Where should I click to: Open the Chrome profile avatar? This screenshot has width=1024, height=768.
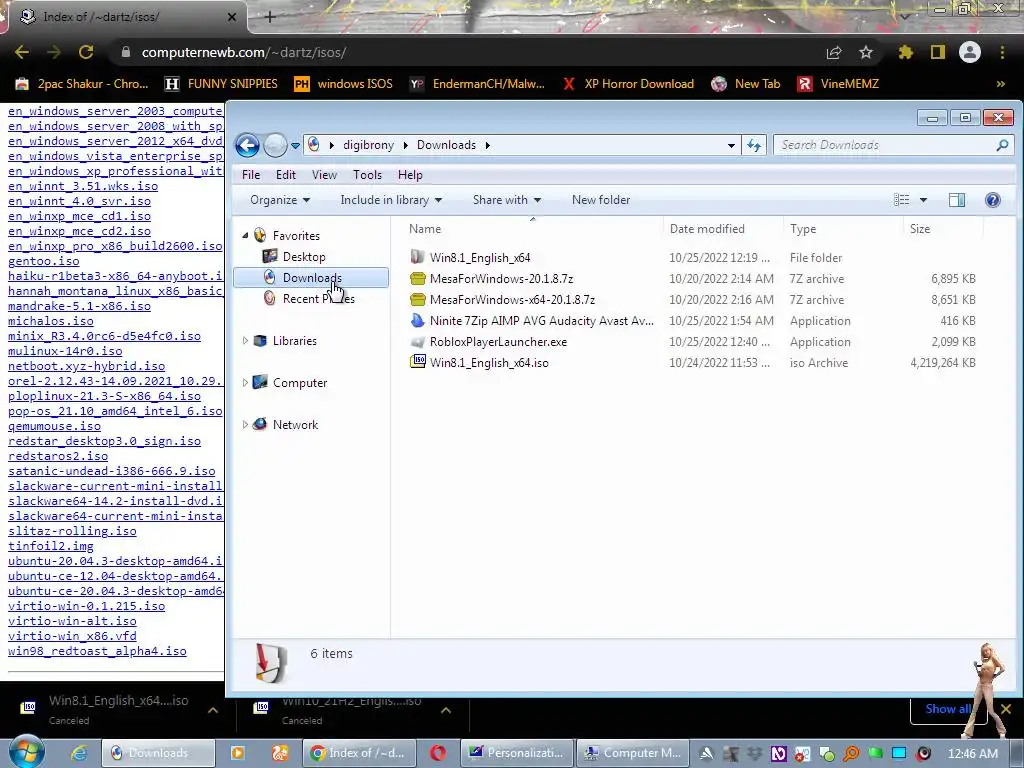[x=970, y=52]
